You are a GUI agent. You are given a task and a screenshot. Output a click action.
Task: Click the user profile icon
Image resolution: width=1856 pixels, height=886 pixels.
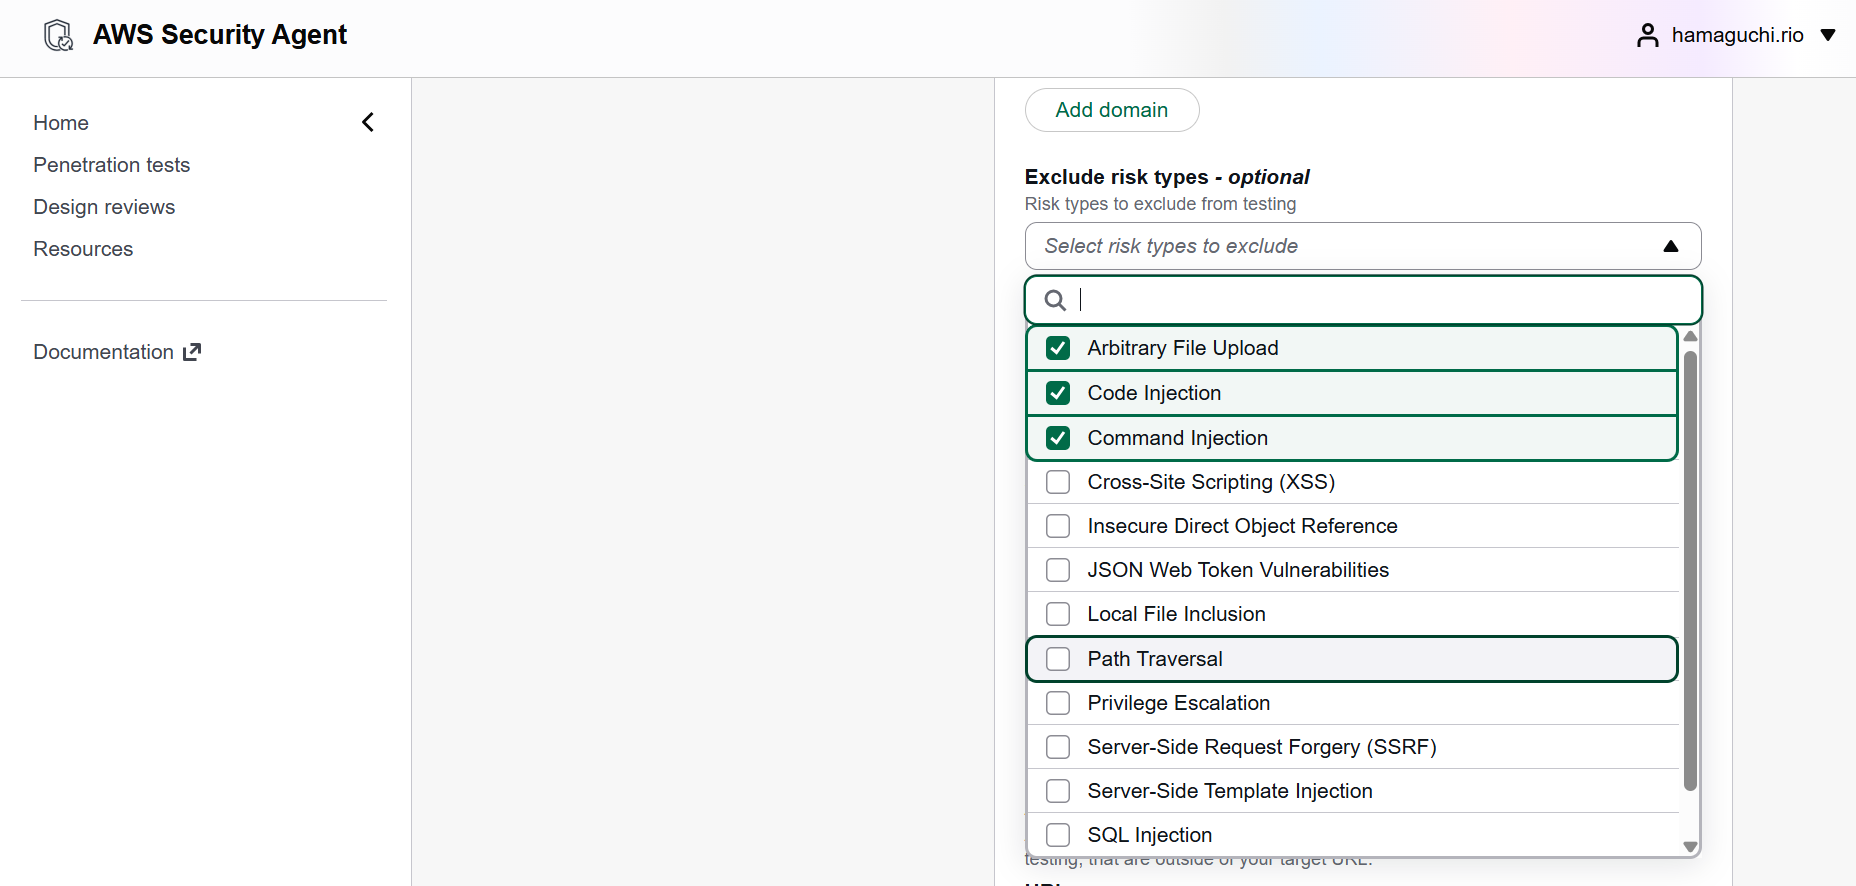[x=1647, y=36]
